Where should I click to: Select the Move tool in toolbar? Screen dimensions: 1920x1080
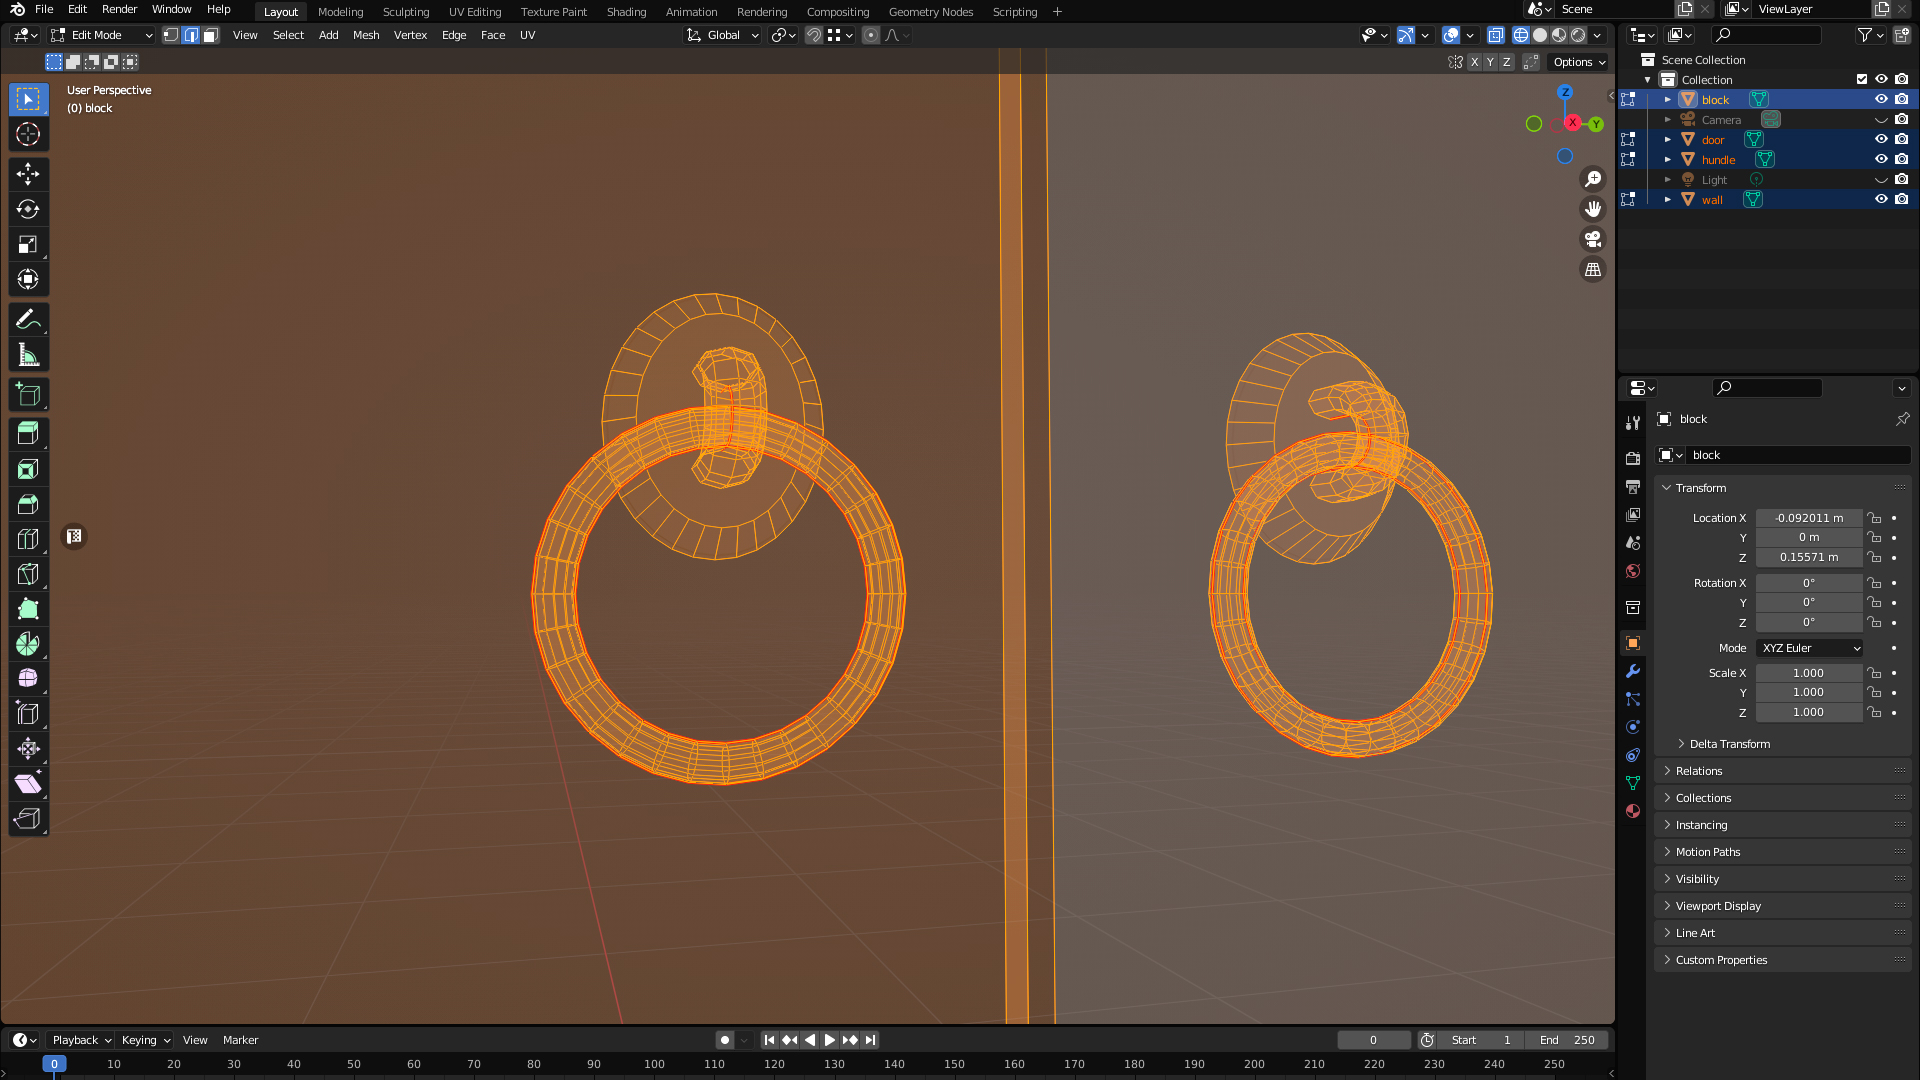(28, 174)
